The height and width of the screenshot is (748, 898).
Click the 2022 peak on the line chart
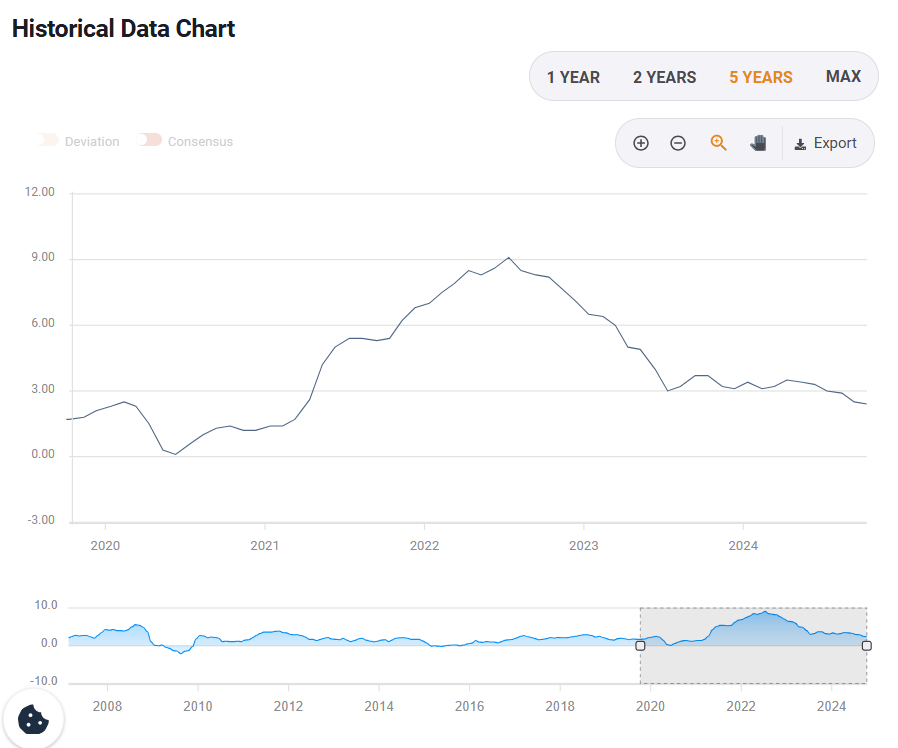pos(509,258)
